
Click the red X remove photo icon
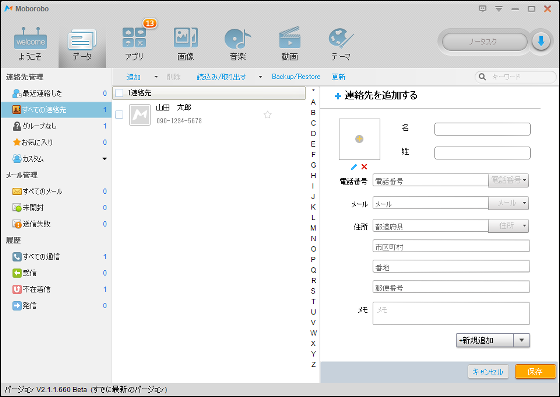(364, 167)
